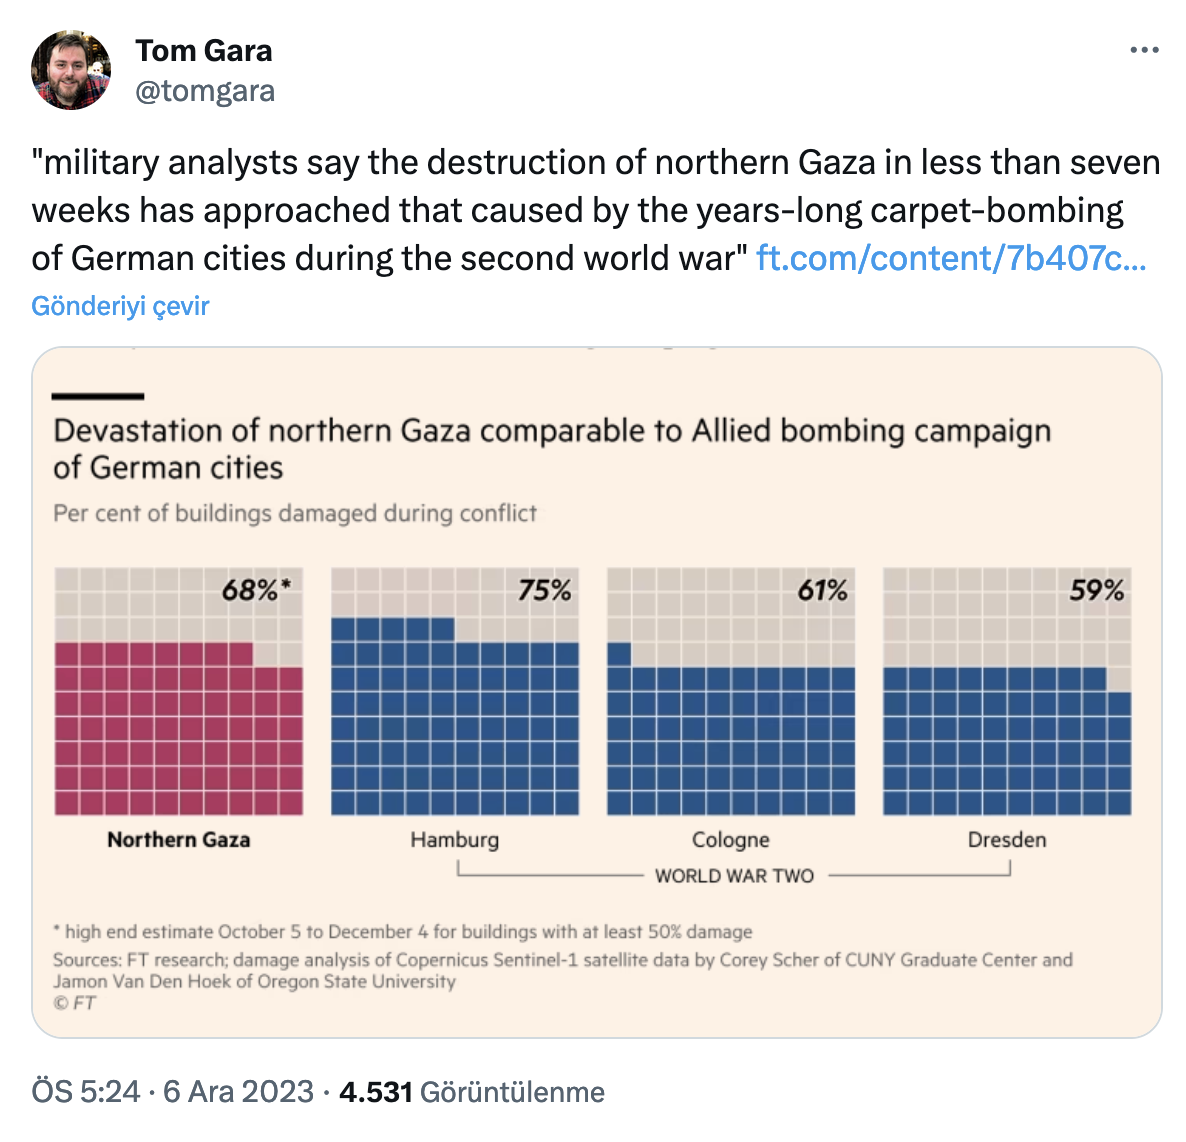Click the WORLD WAR TWO bracket label
Viewport: 1186px width, 1142px height.
click(734, 876)
